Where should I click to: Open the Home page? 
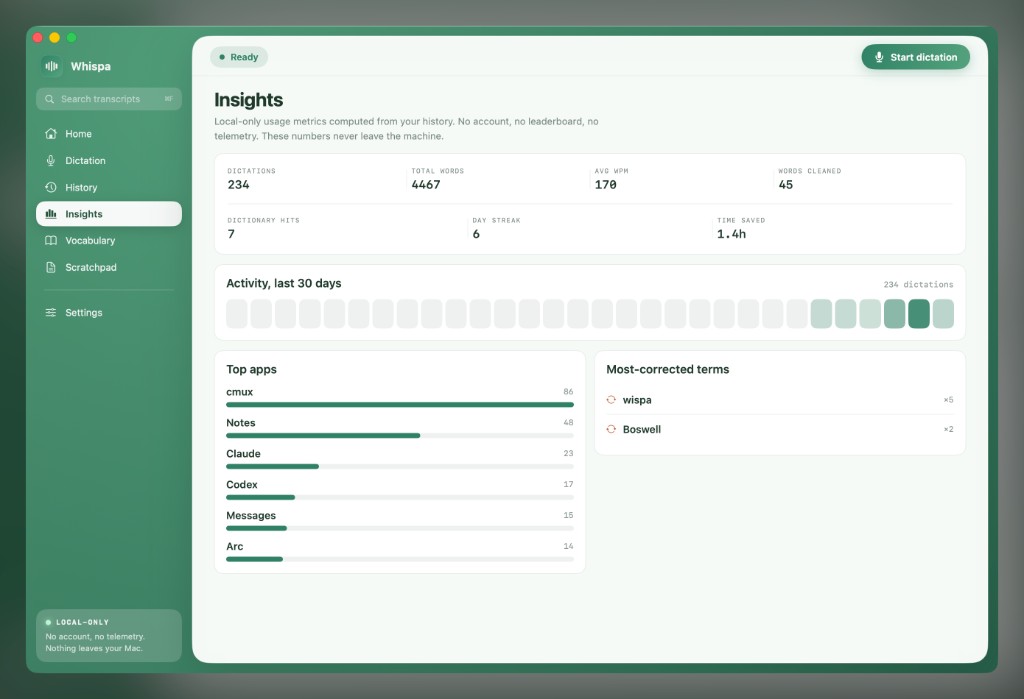109,134
